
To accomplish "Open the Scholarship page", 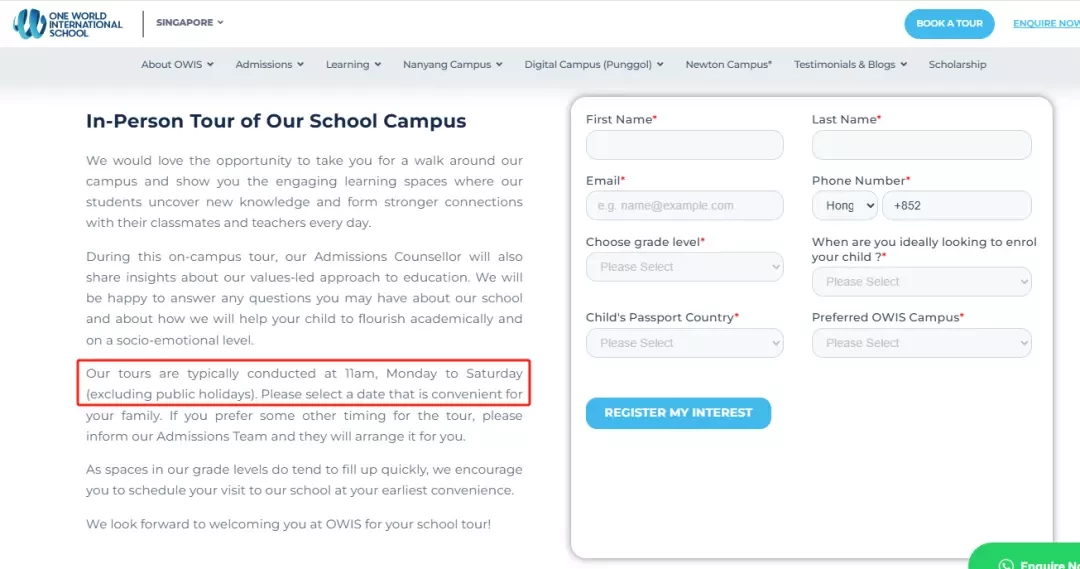I will pyautogui.click(x=957, y=64).
